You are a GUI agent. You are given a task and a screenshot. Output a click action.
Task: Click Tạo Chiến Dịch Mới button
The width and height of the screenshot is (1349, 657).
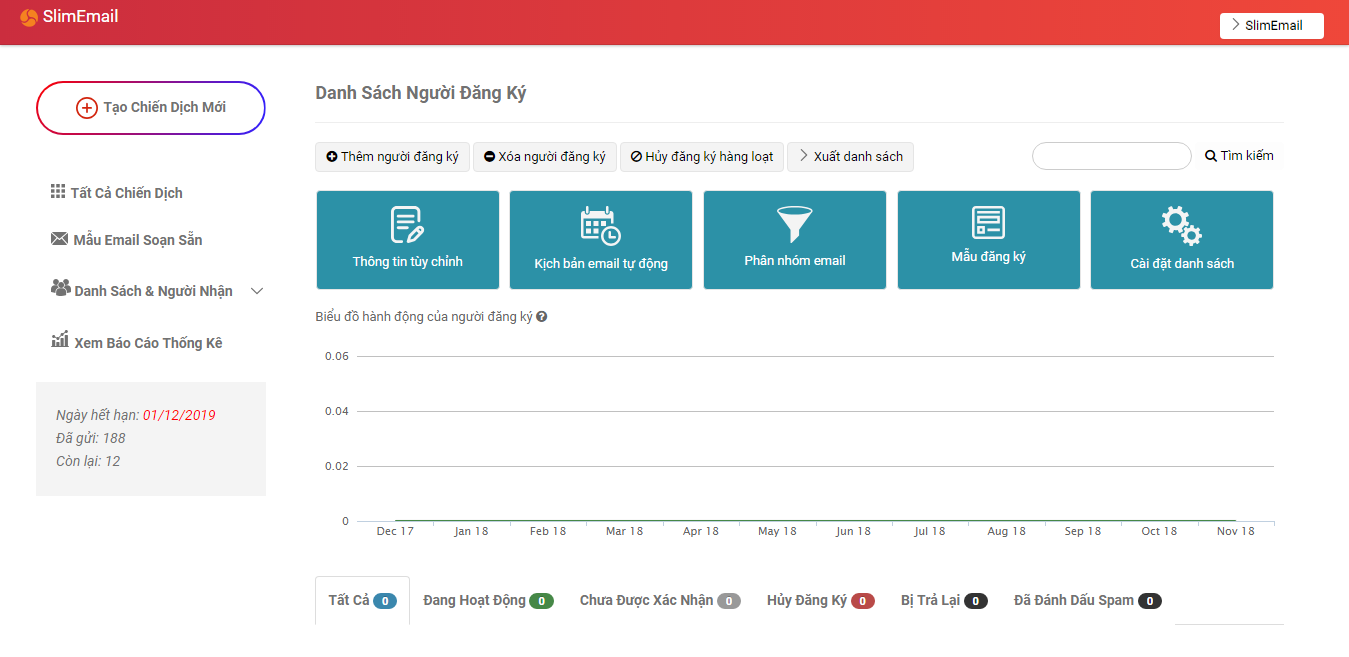(151, 108)
